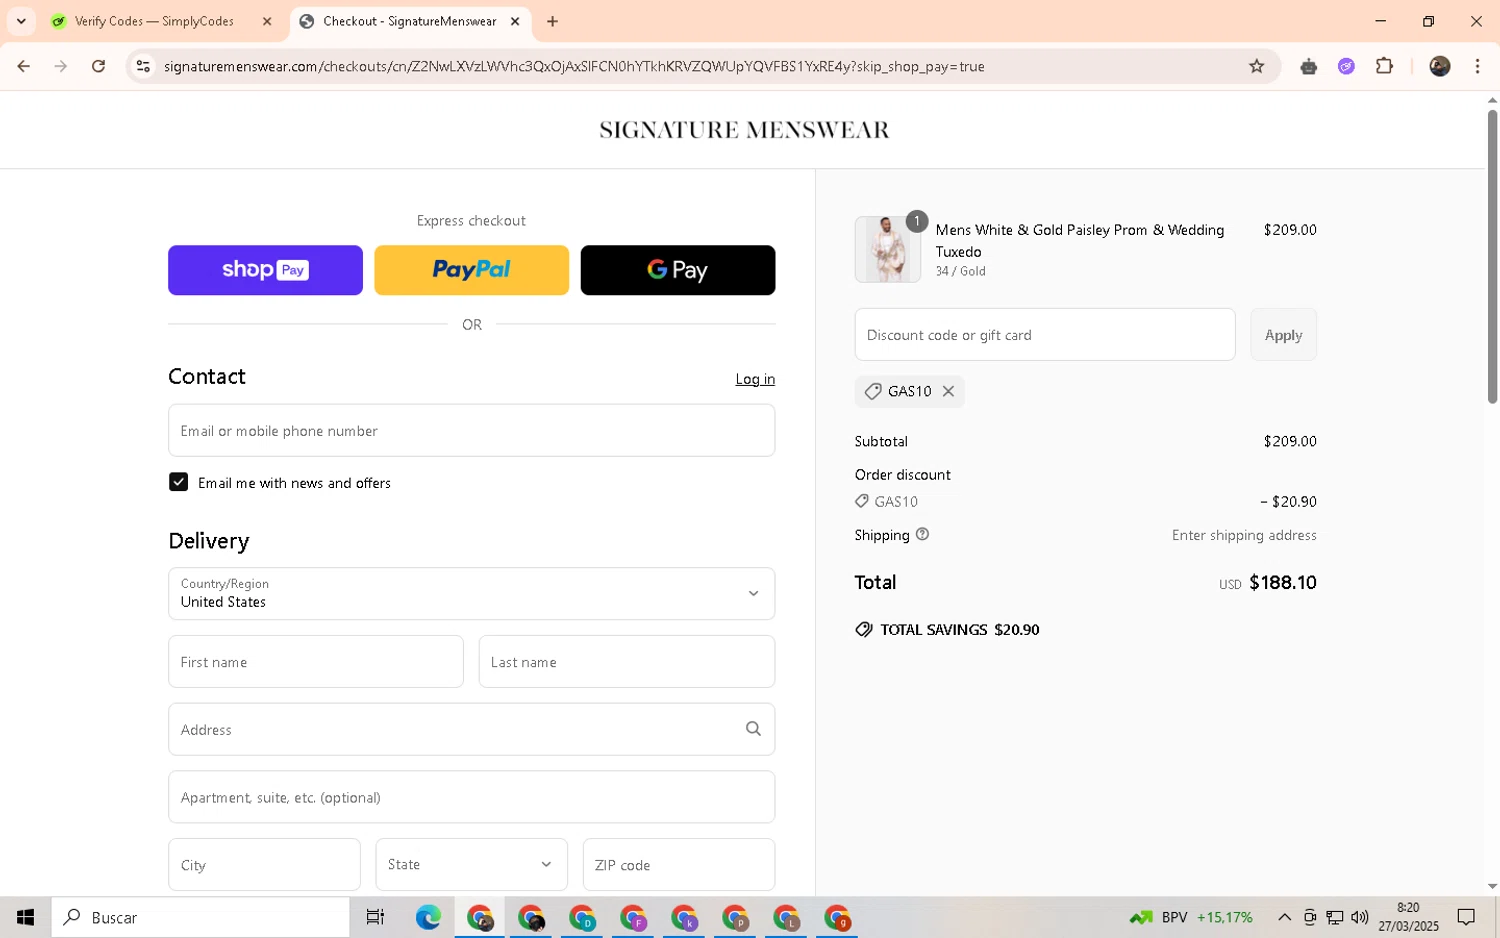
Task: Click the Discount code or gift card field
Action: 1045,335
